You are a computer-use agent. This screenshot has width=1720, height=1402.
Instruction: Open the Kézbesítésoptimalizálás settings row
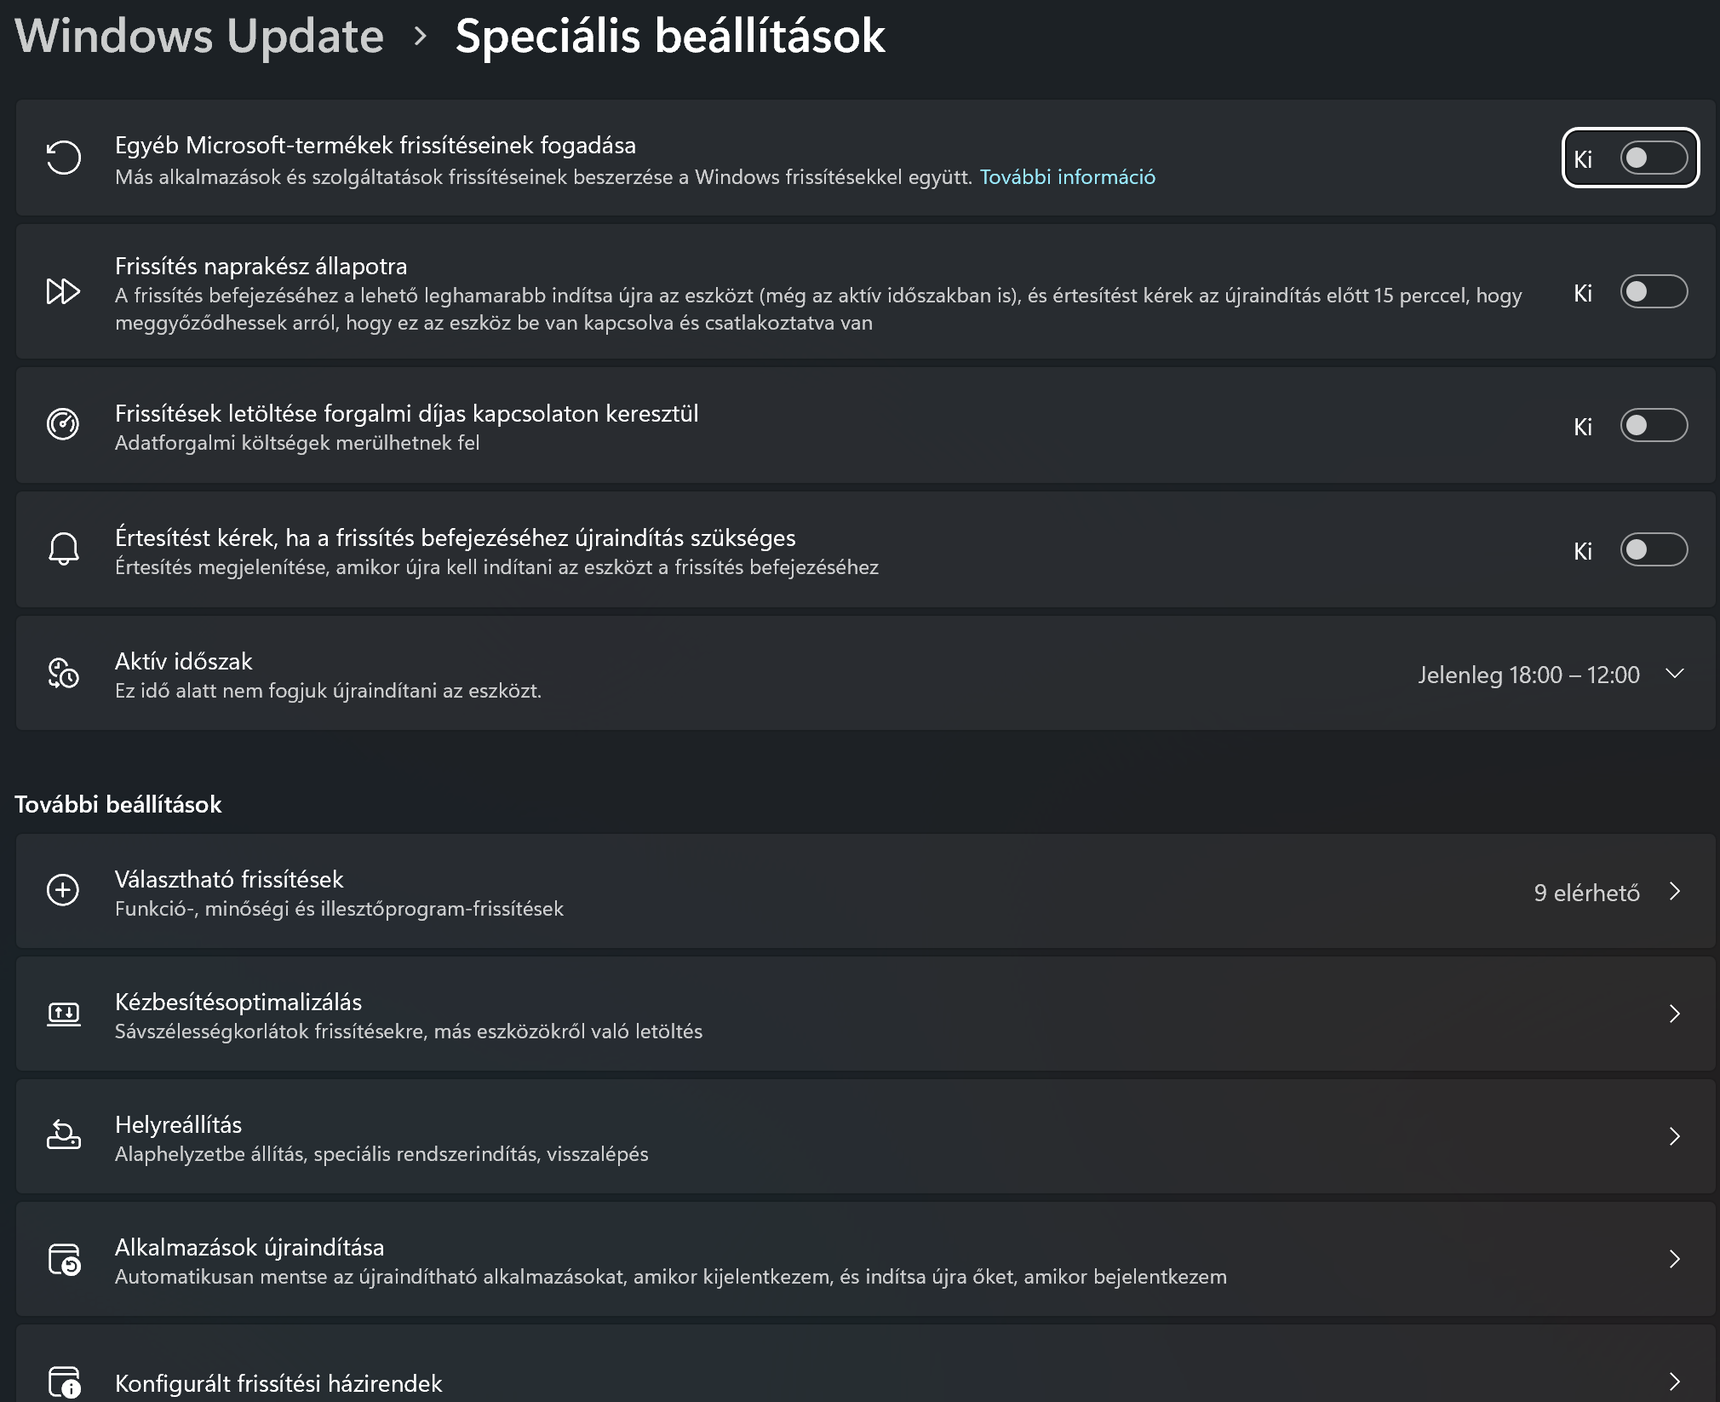point(865,1014)
